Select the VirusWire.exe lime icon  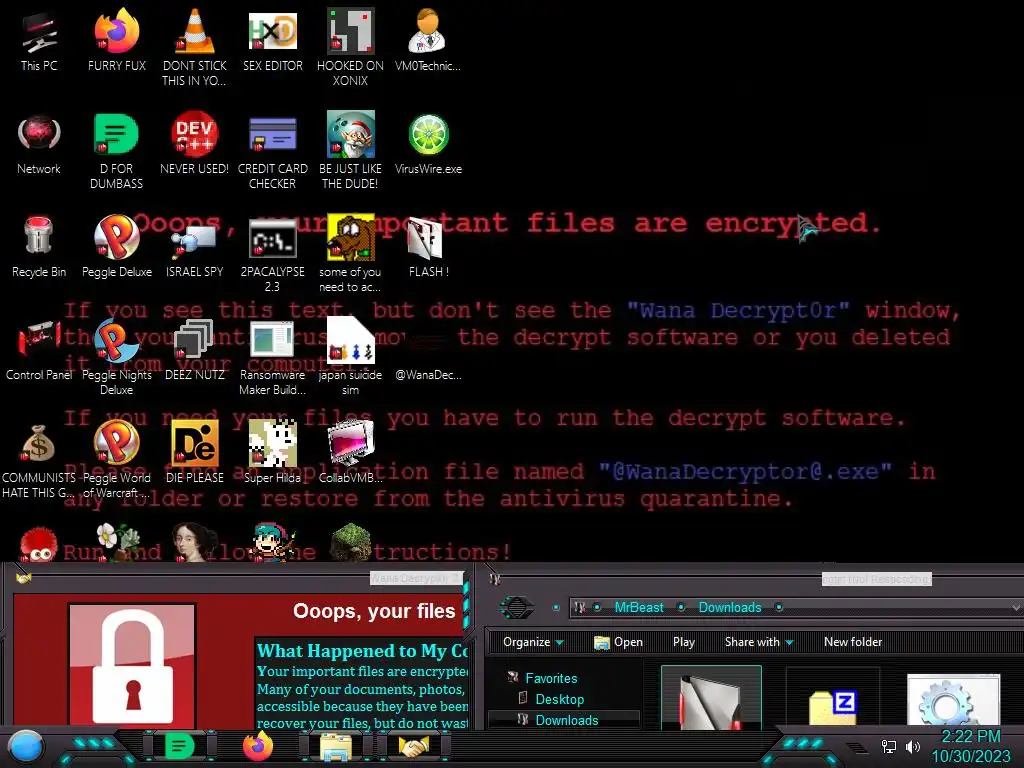pos(428,144)
